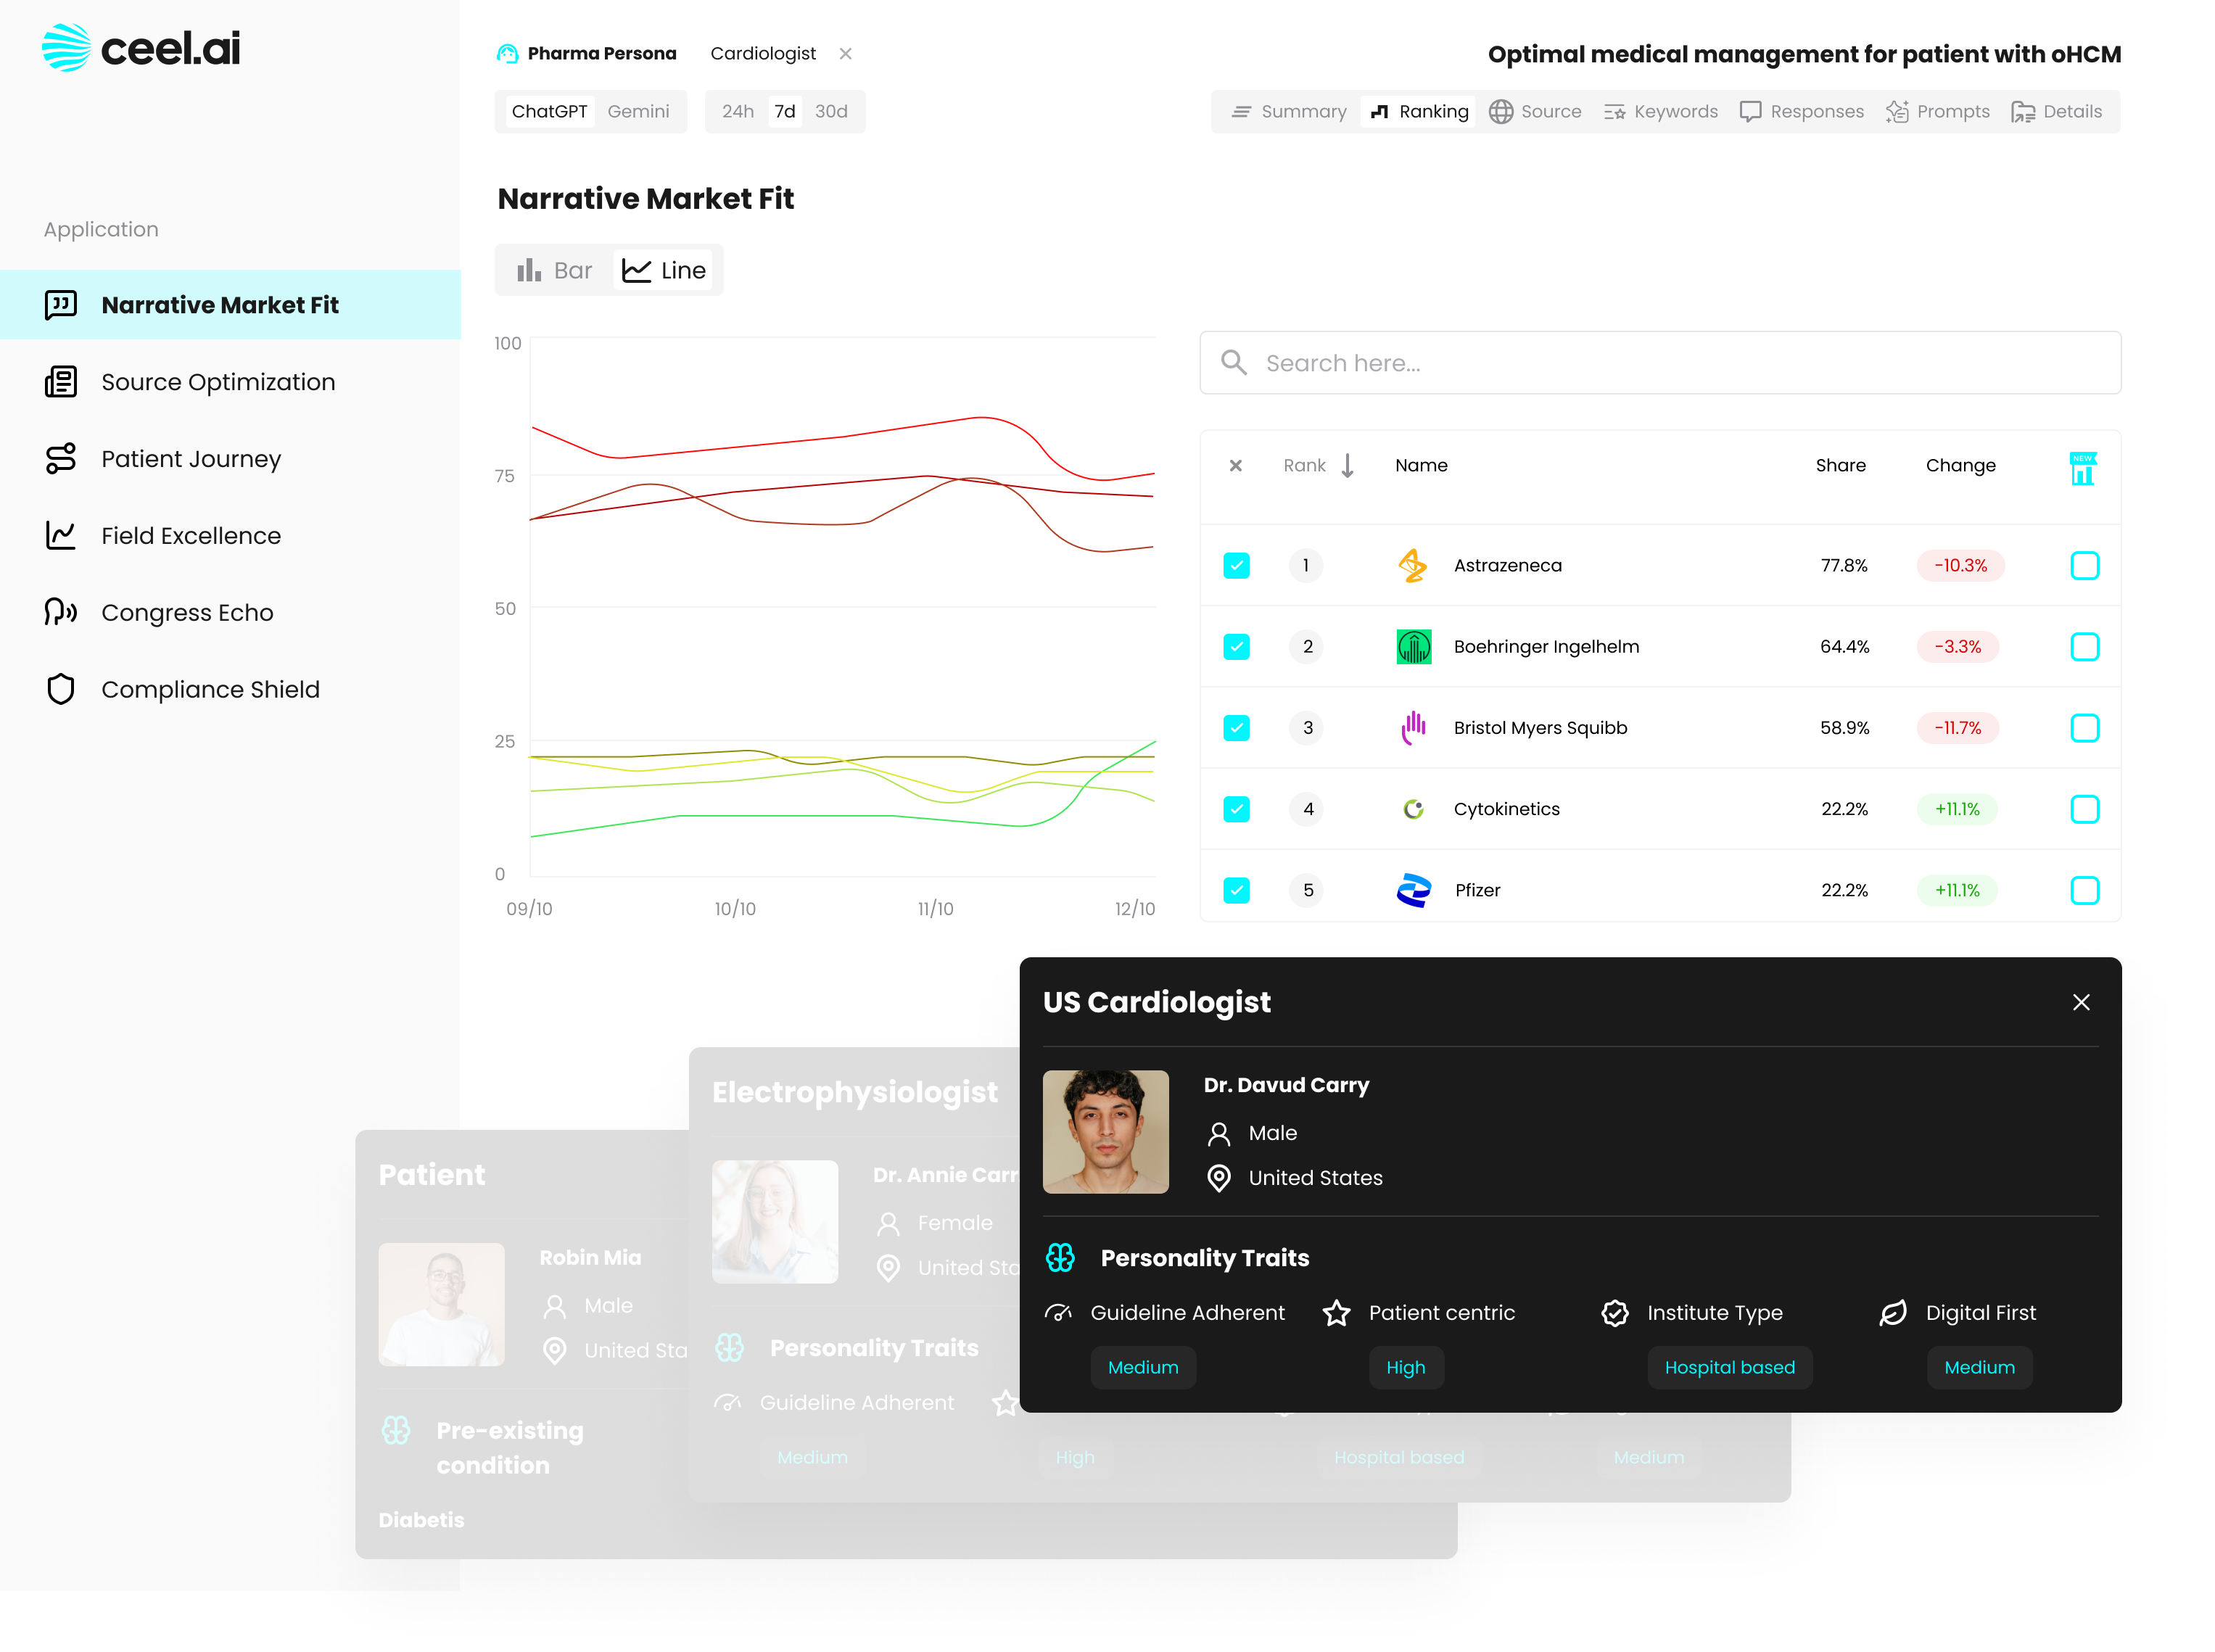Click the Boehringer Ingelheim logo icon

1413,646
